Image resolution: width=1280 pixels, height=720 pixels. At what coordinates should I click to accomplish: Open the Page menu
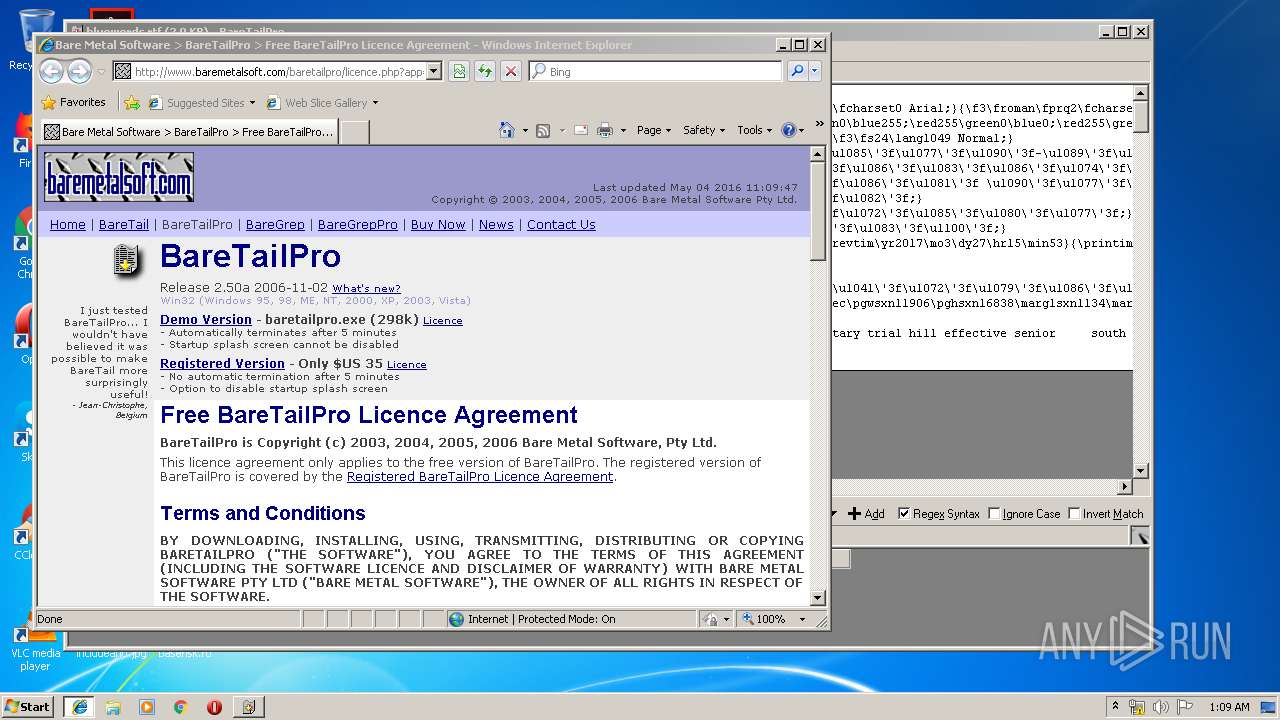click(x=654, y=130)
